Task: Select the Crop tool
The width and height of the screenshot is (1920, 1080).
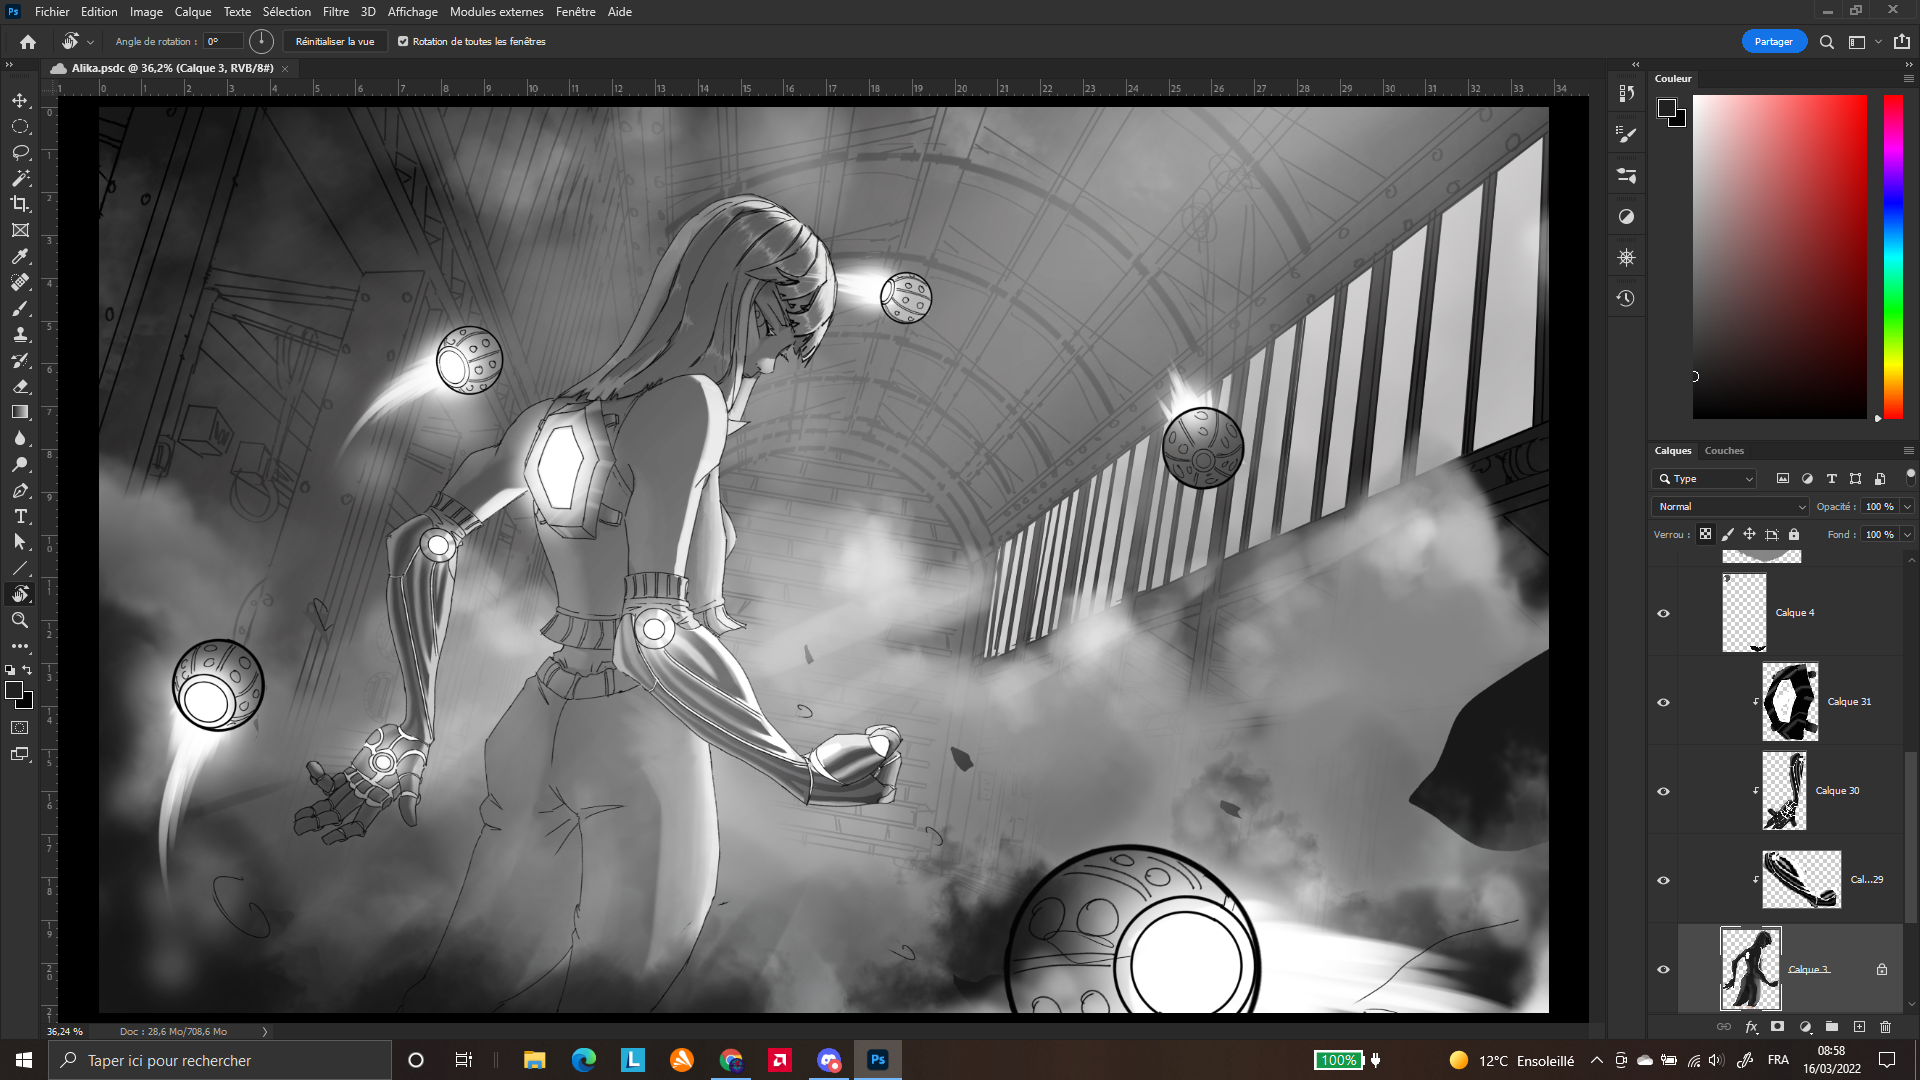Action: tap(20, 204)
